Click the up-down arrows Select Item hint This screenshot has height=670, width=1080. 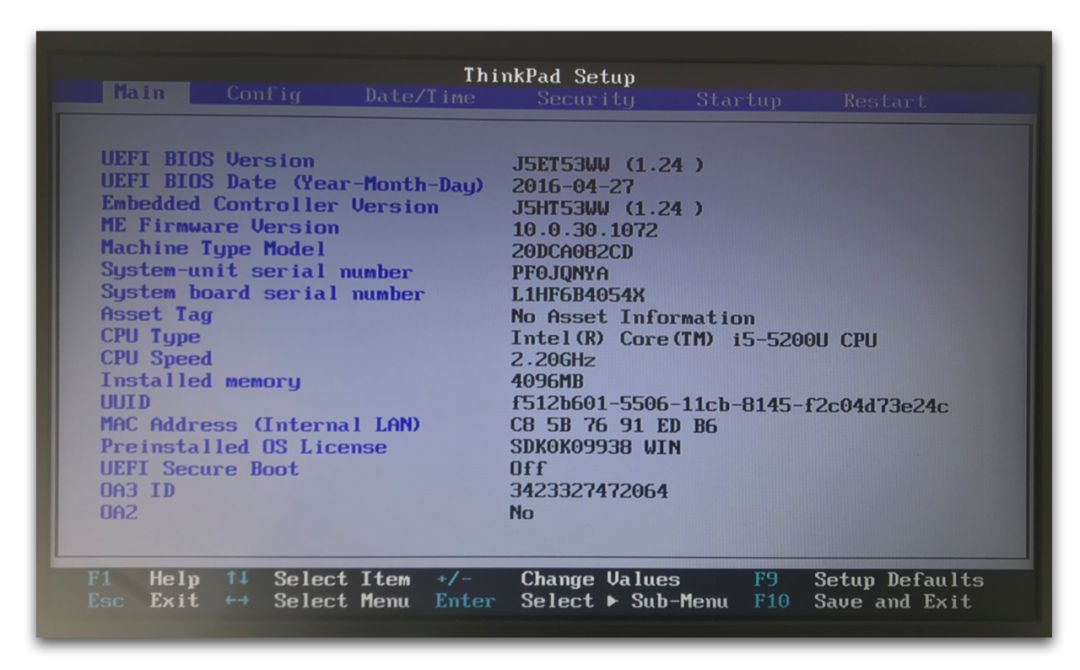tap(318, 578)
